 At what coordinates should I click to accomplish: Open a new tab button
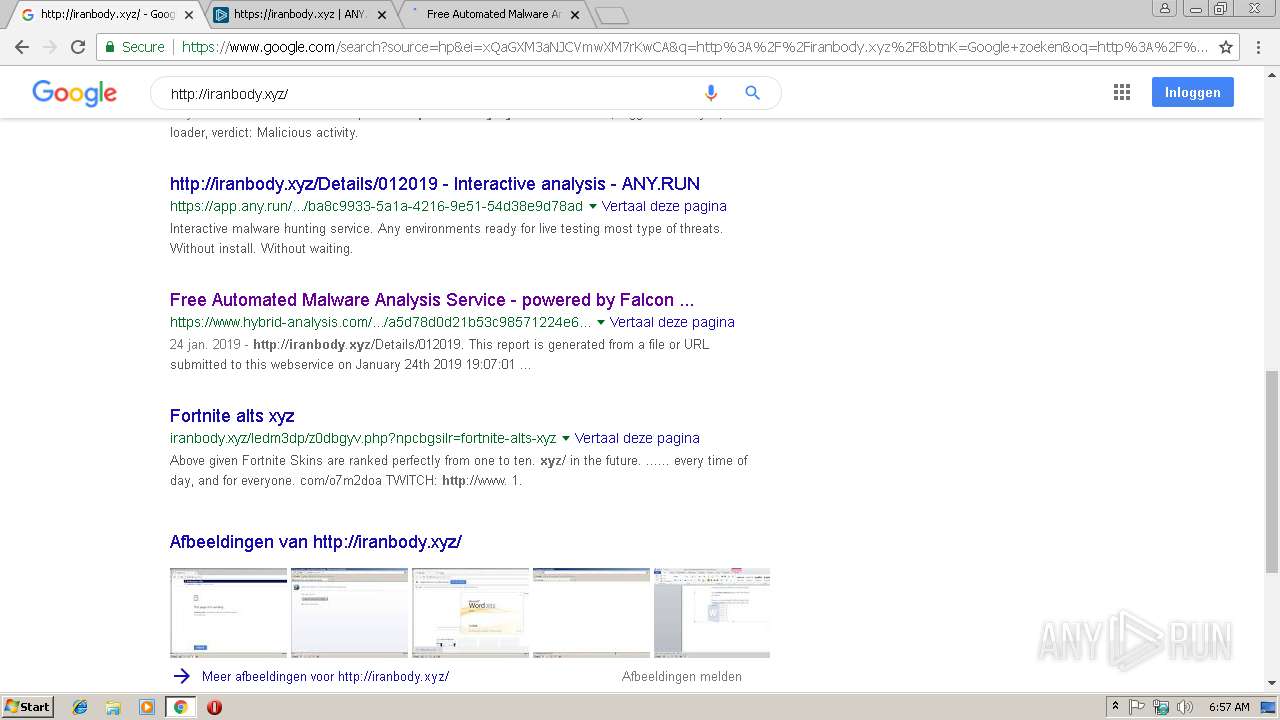tap(611, 15)
